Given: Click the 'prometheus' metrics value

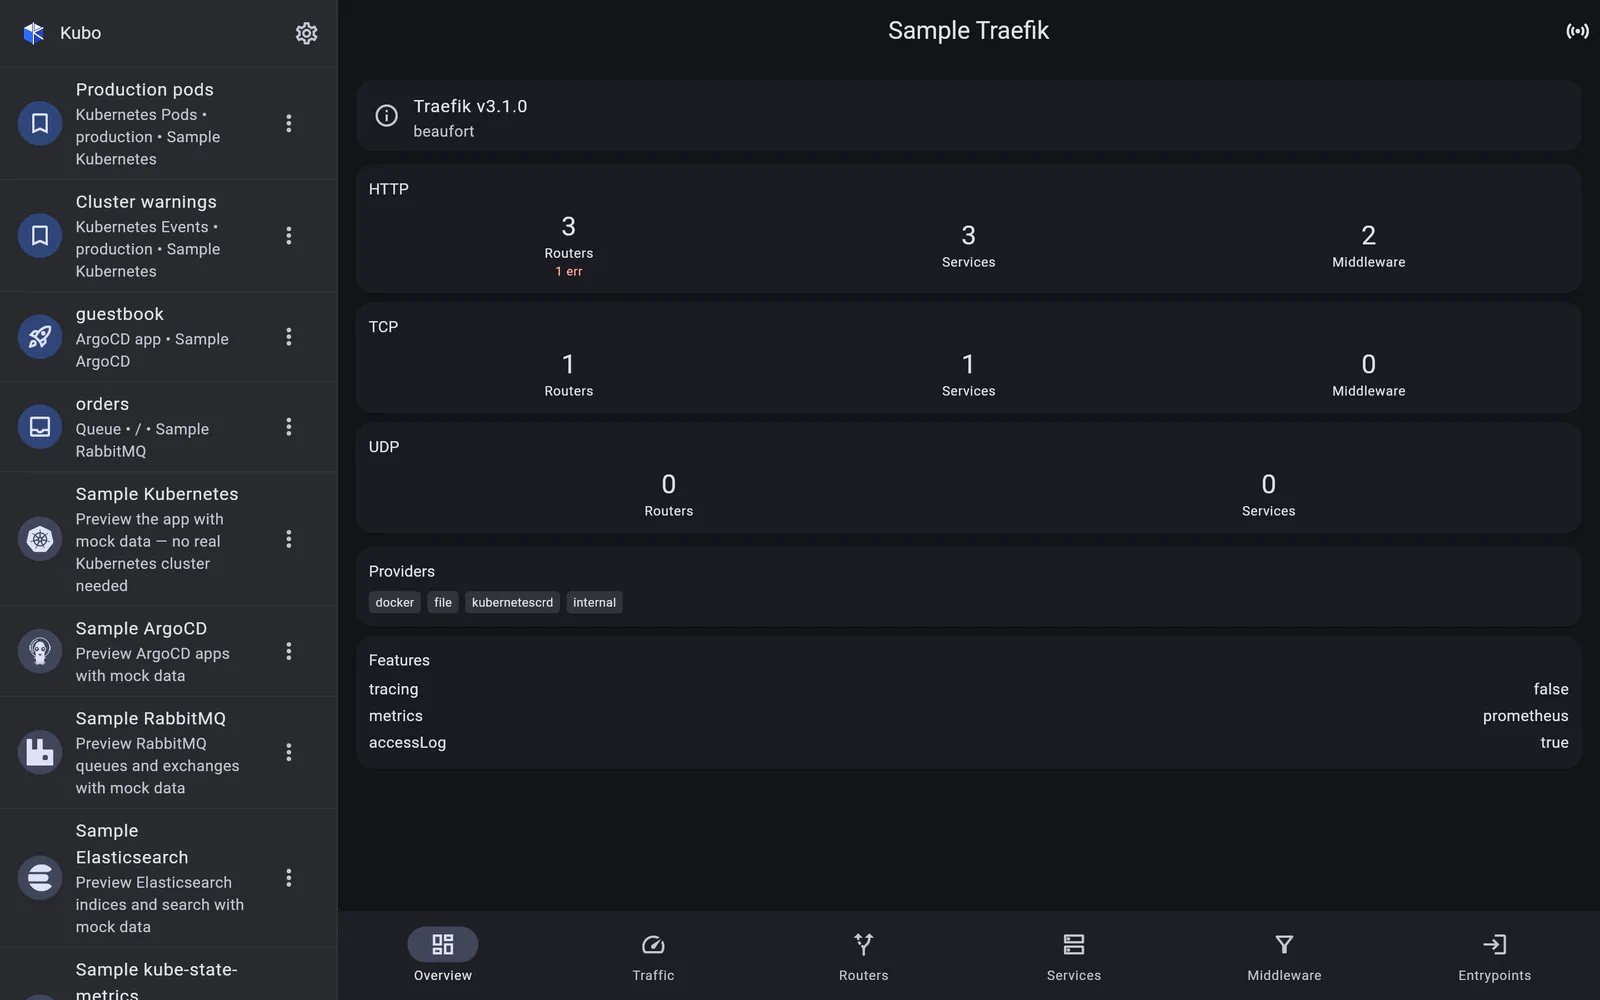Looking at the screenshot, I should (x=1525, y=716).
